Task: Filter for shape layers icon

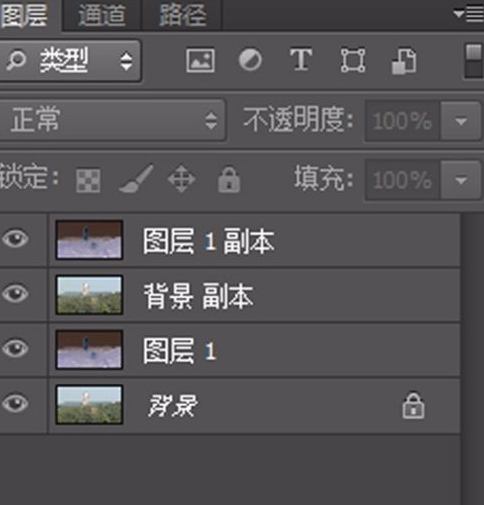Action: [x=353, y=61]
